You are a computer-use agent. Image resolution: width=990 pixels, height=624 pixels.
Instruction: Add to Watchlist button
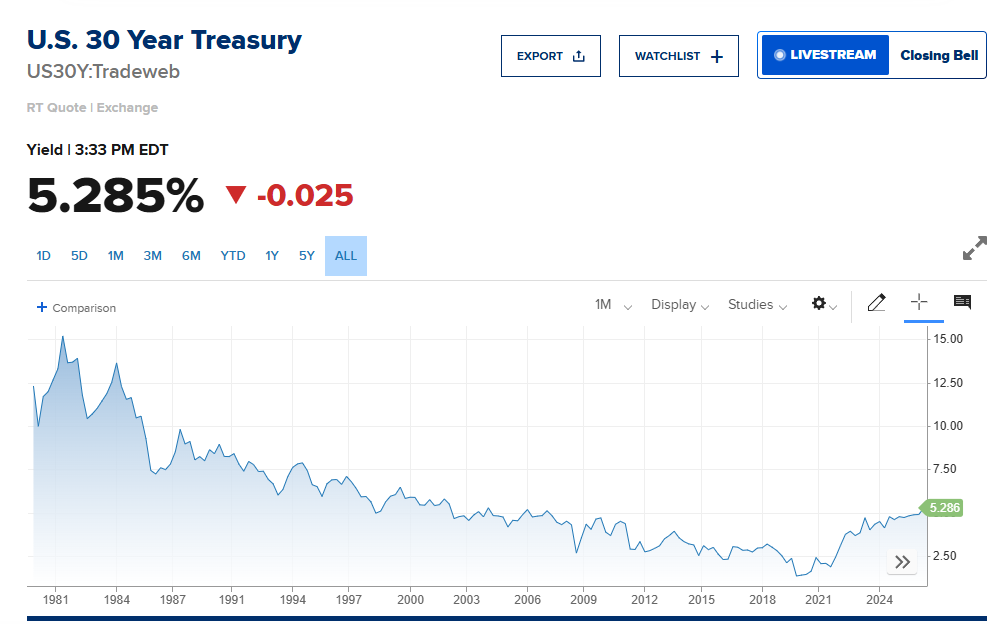pyautogui.click(x=679, y=56)
